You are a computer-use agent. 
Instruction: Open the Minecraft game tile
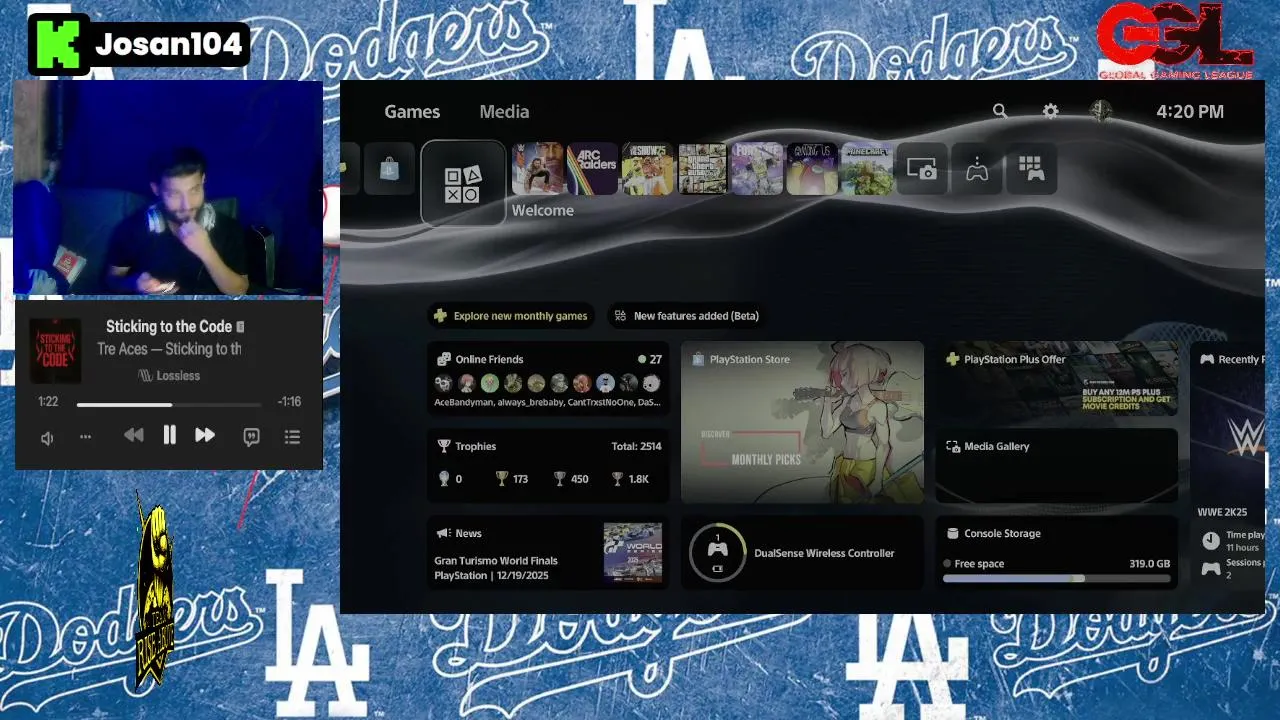tap(866, 169)
